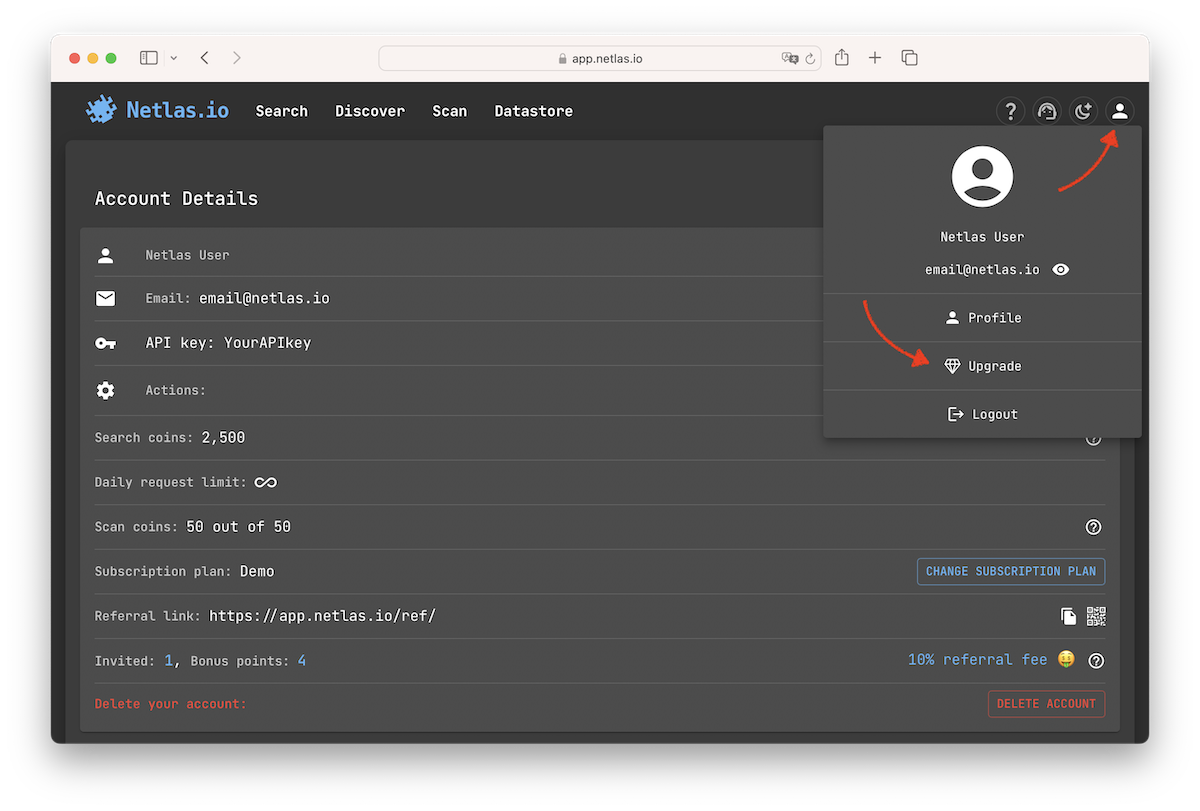Click the money-face emoji by referral fee
The image size is (1200, 811).
pos(1066,660)
